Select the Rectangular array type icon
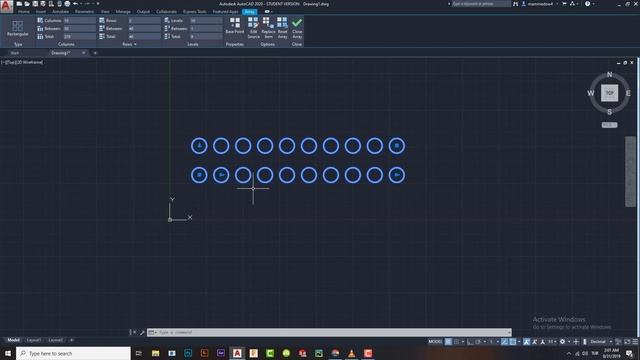The width and height of the screenshot is (640, 360). click(17, 29)
